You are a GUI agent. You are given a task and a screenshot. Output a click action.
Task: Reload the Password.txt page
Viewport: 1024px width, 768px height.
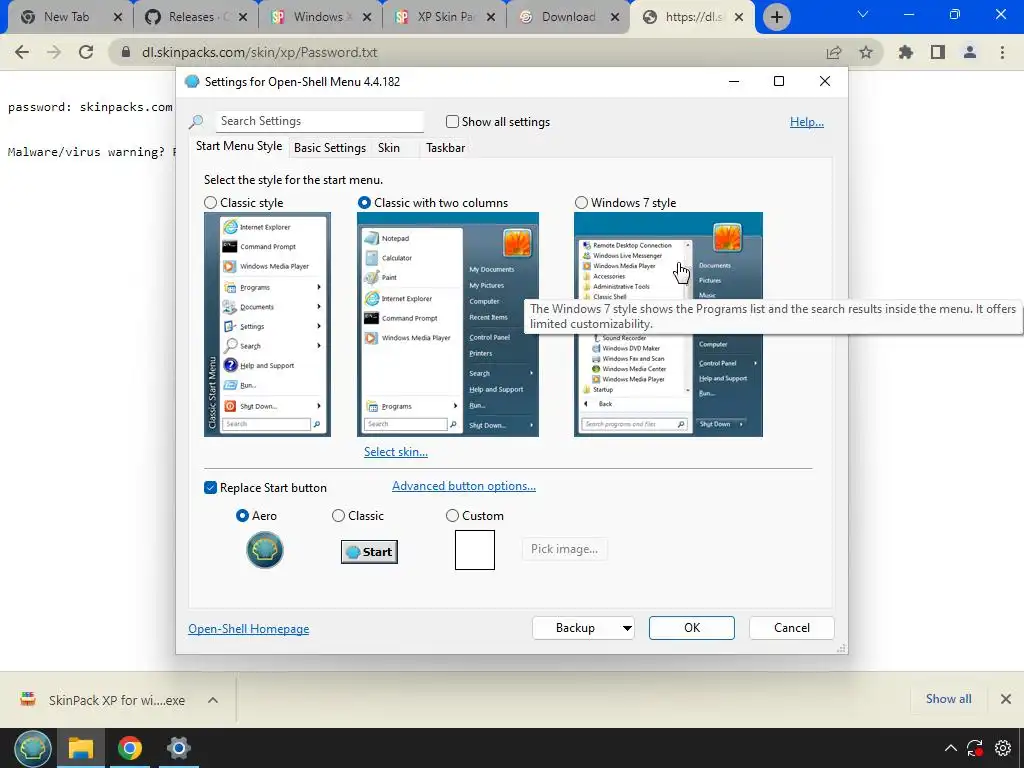86,52
